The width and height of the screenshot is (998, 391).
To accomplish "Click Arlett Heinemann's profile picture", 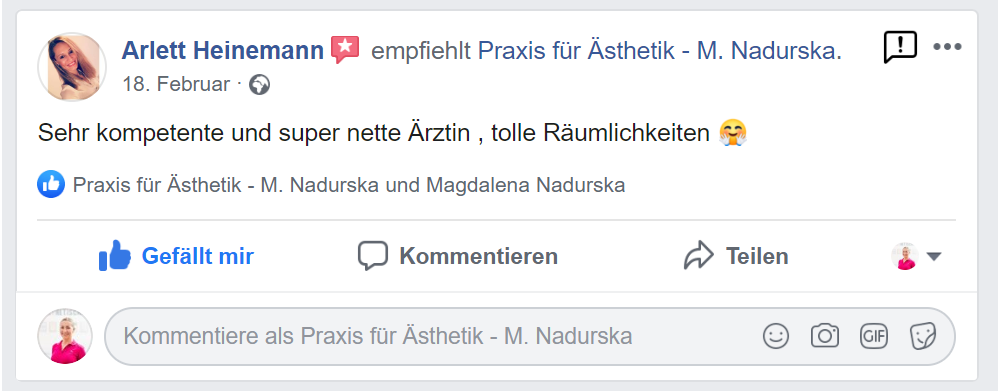I will click(x=72, y=67).
